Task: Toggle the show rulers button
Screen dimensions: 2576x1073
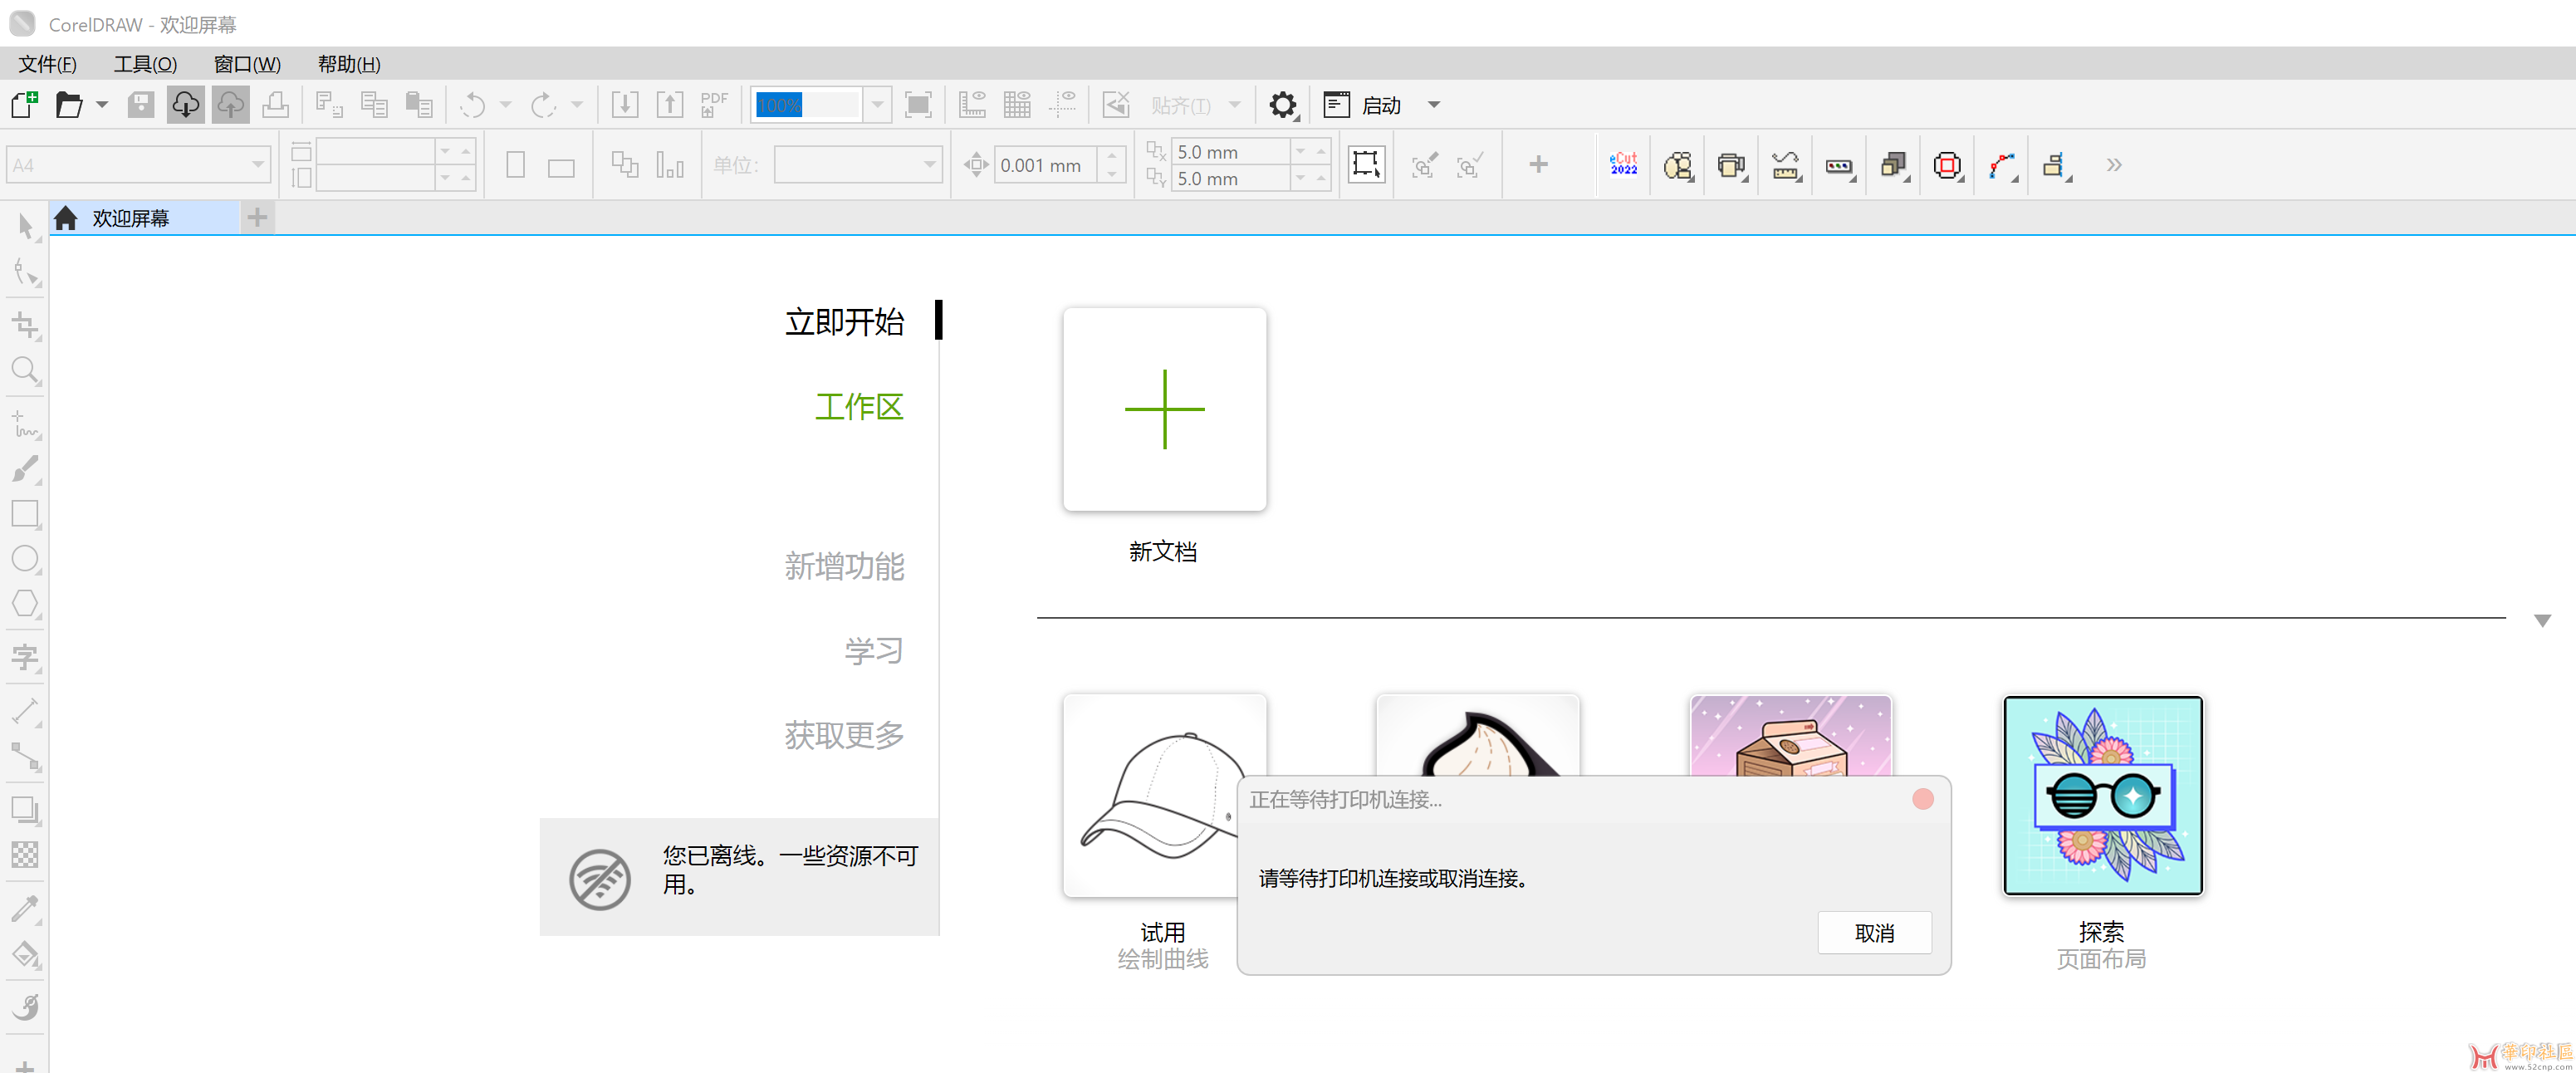Action: [972, 104]
